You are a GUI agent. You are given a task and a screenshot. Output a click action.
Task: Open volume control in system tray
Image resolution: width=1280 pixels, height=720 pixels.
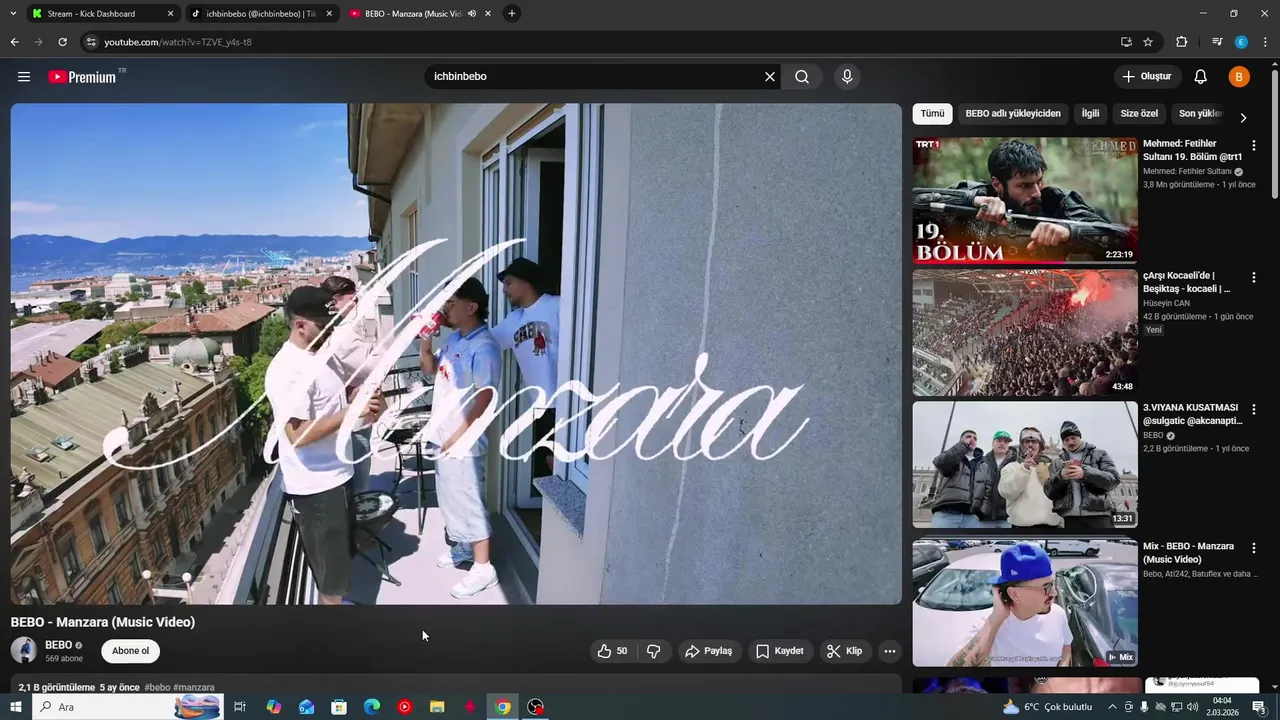[1193, 707]
